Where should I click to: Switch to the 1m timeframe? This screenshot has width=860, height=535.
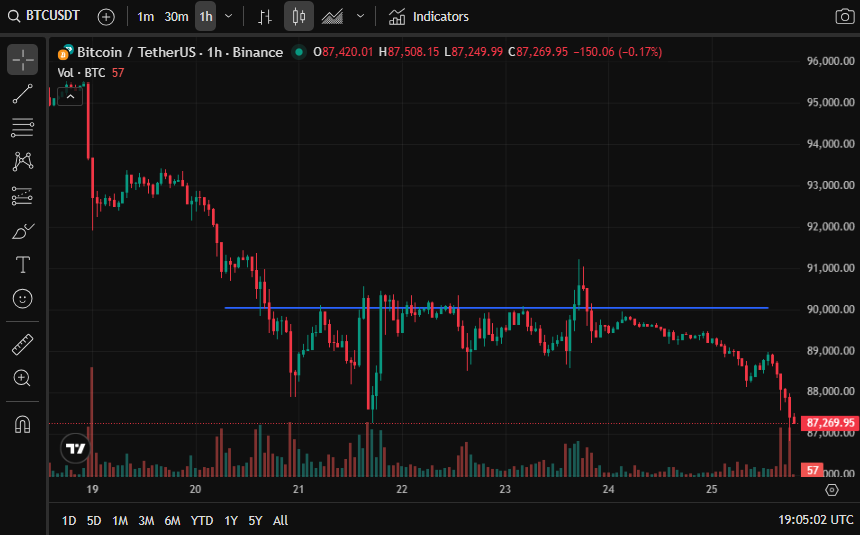(145, 16)
